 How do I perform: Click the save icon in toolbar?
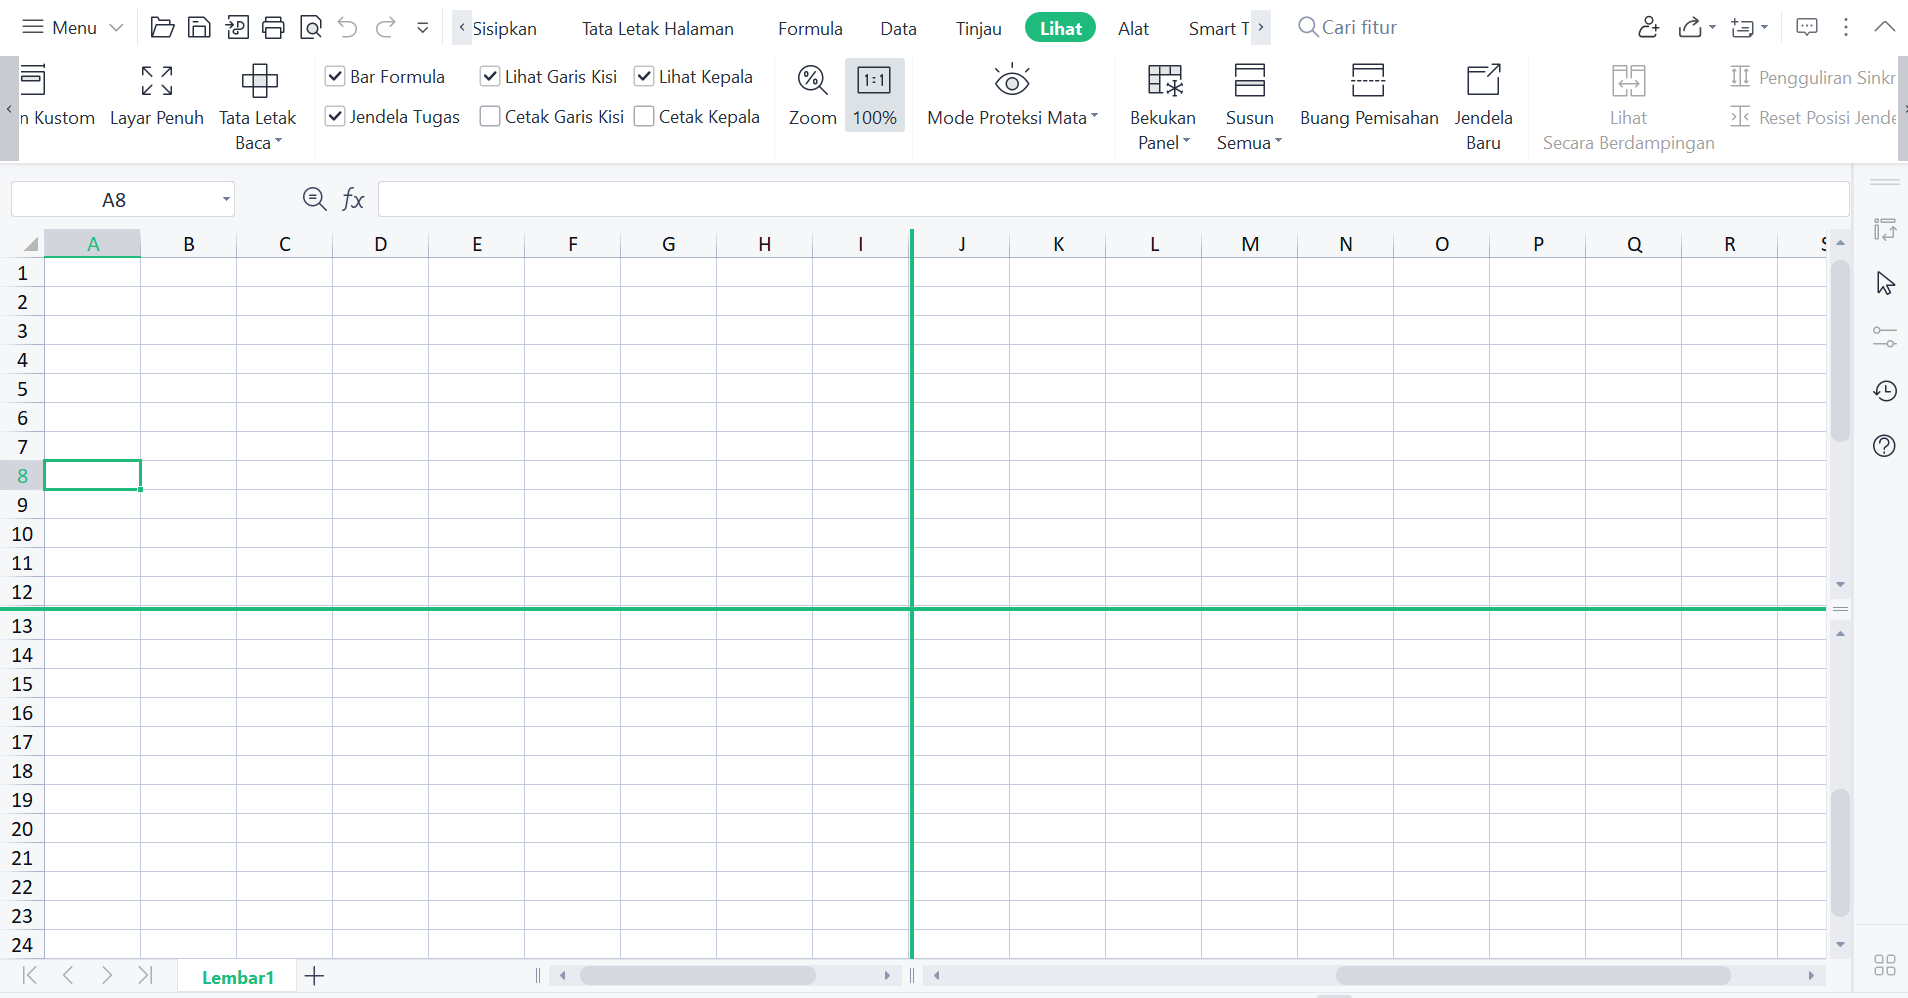199,28
